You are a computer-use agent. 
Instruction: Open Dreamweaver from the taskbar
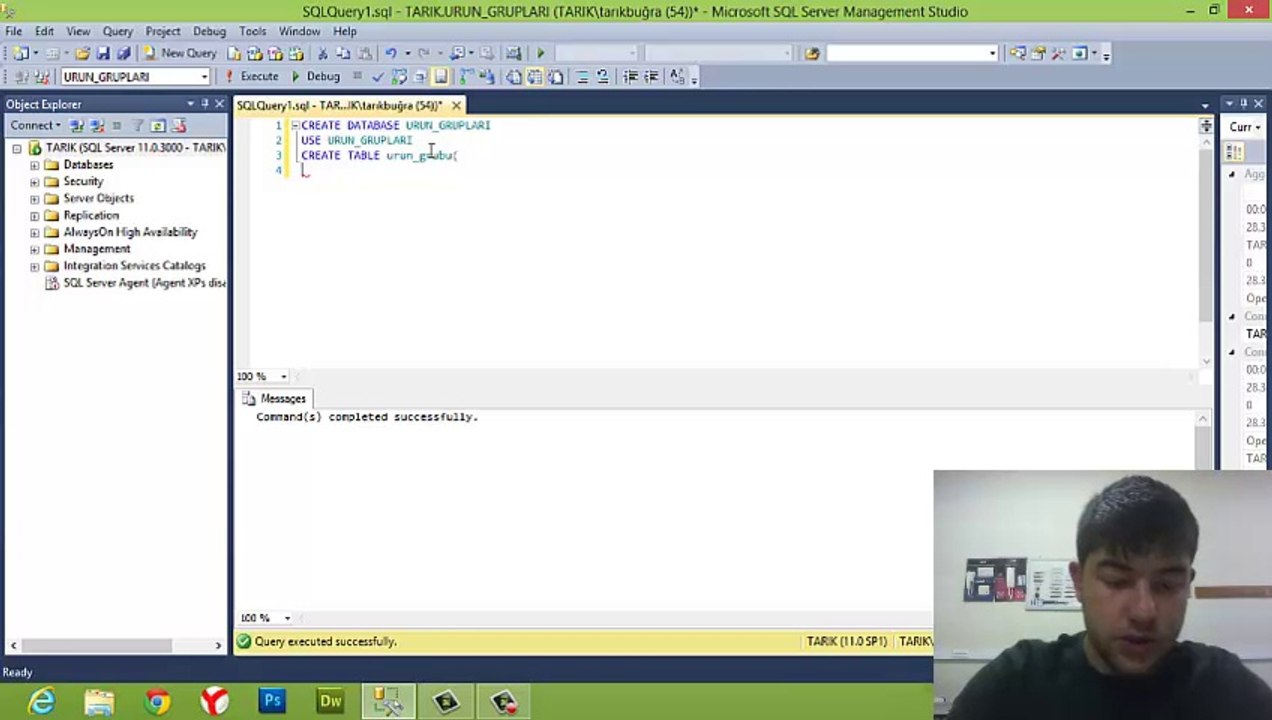point(330,702)
